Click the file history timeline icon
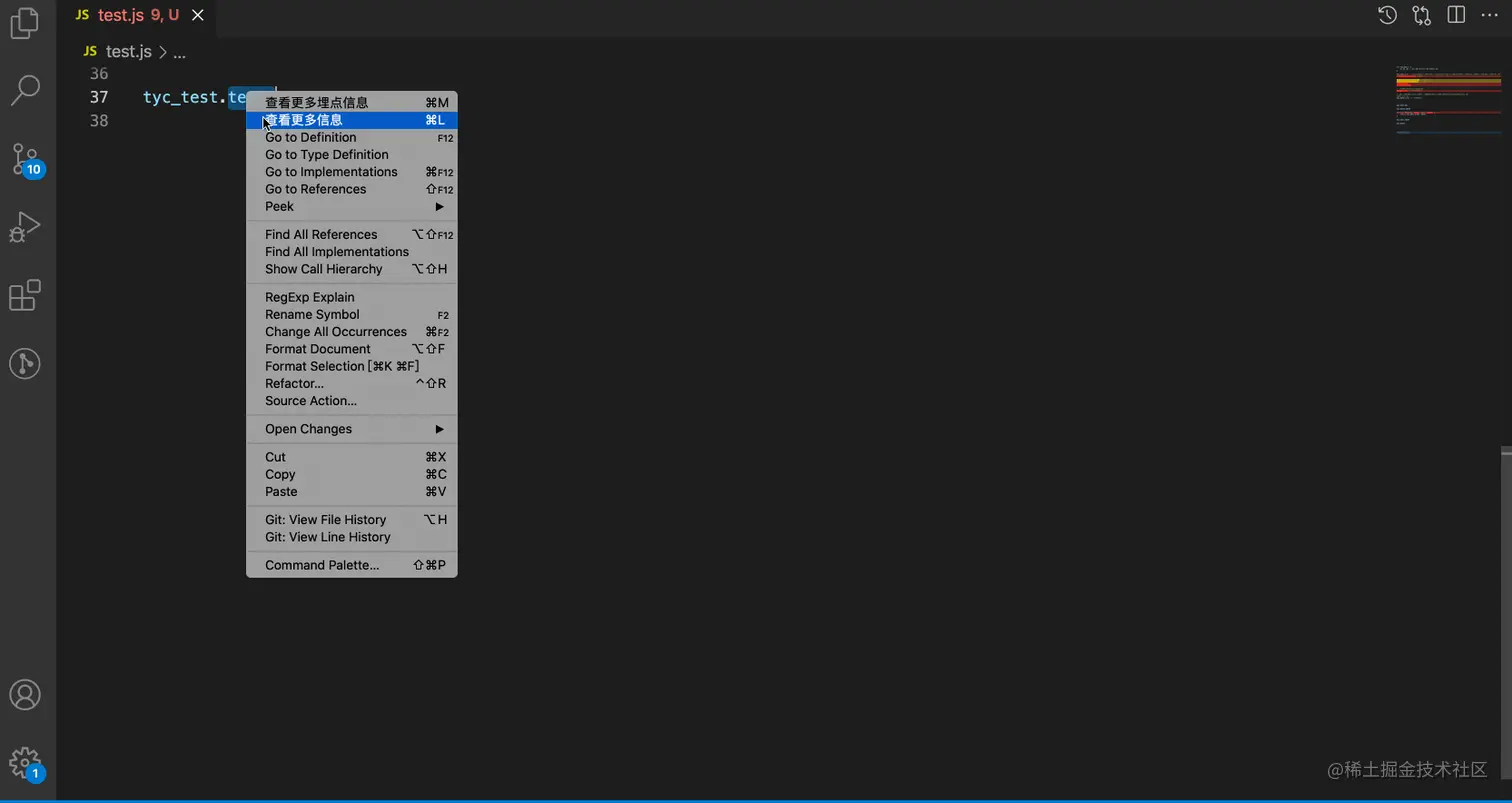Screen dimensions: 1512x803 (x=1387, y=15)
